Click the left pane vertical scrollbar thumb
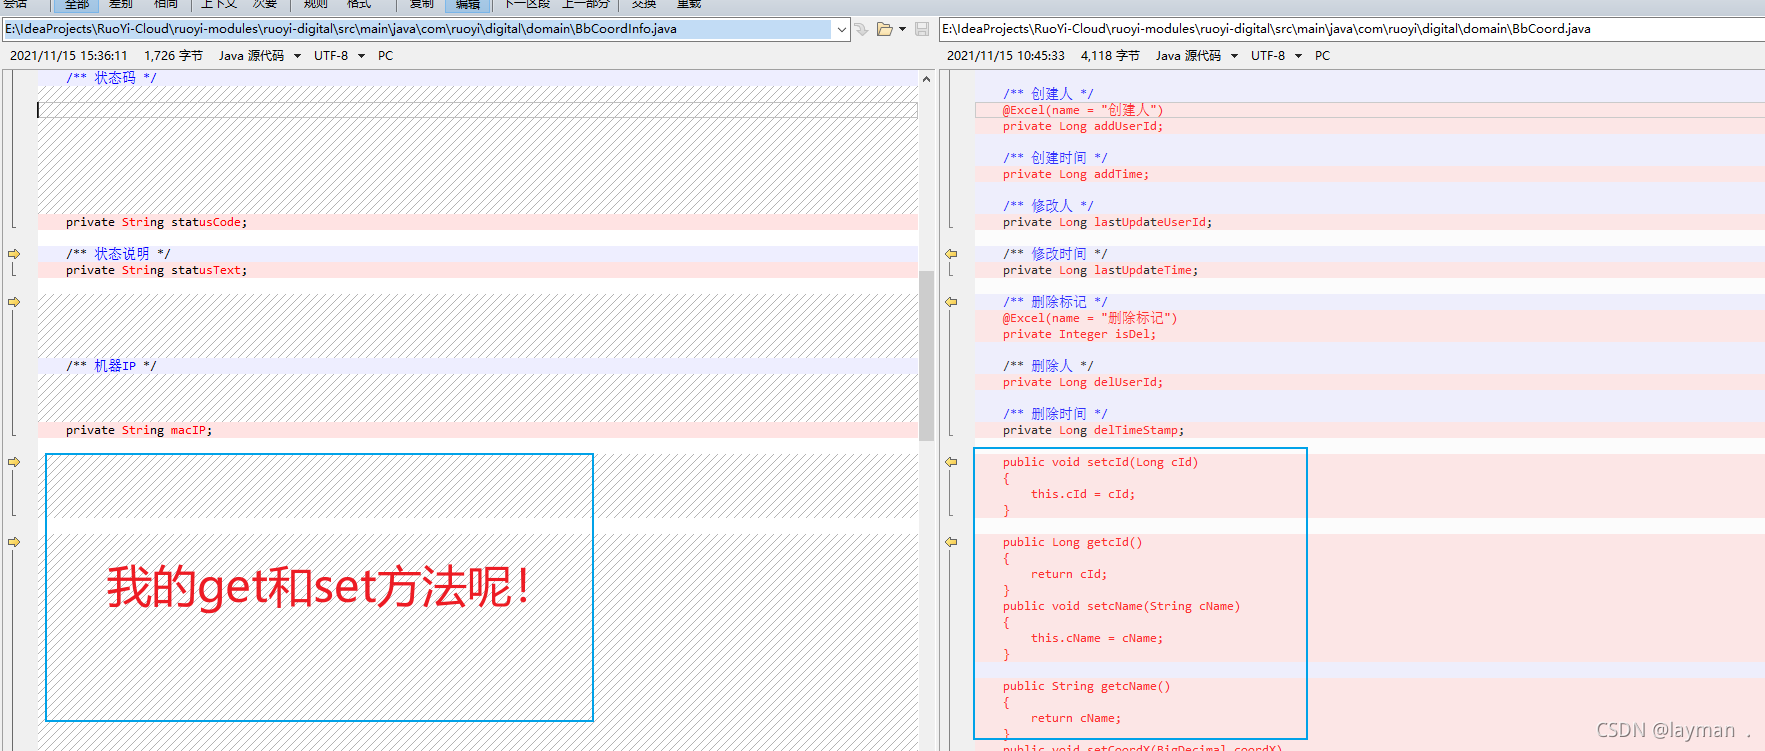The image size is (1765, 751). pos(926,356)
